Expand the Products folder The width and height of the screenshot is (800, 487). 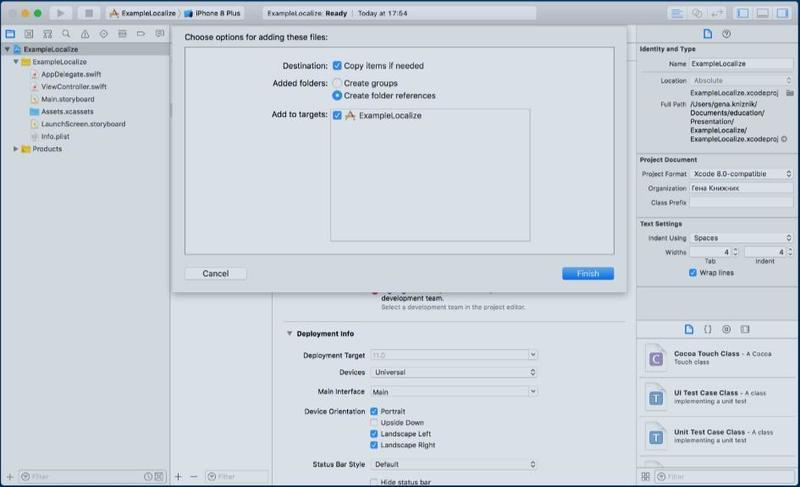click(16, 149)
